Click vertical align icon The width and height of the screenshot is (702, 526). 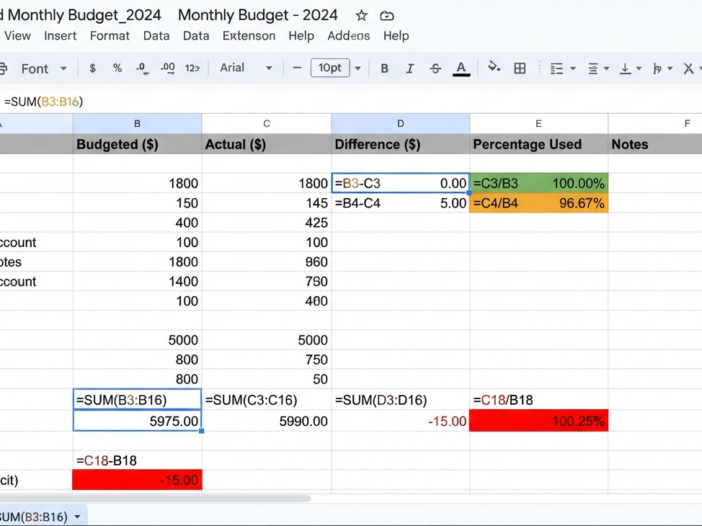coord(625,68)
